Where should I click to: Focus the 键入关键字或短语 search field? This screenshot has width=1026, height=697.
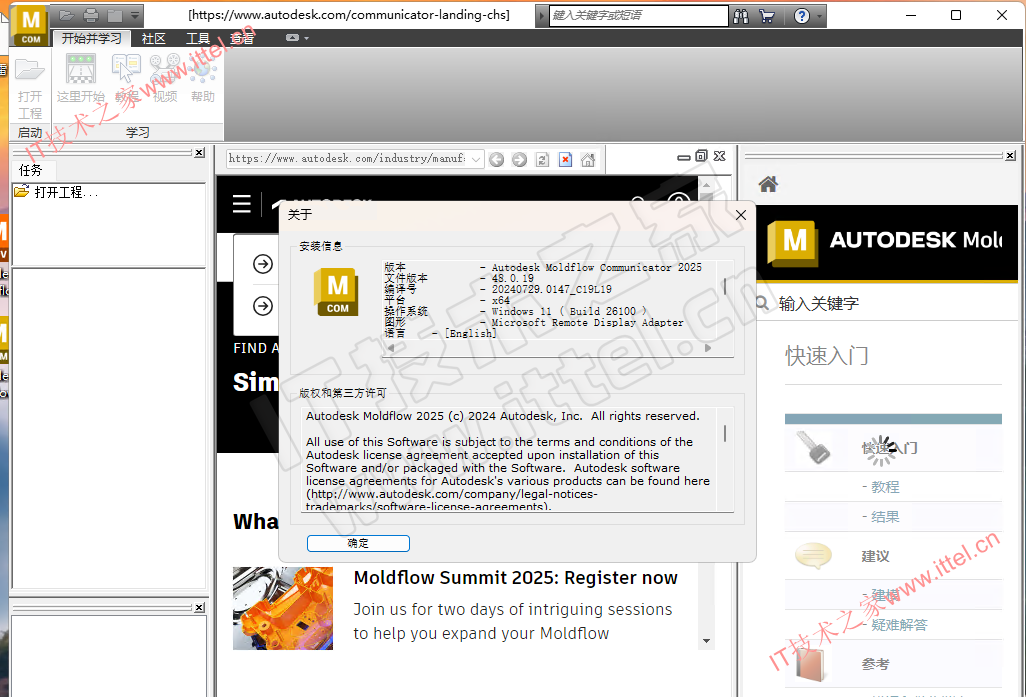point(638,16)
